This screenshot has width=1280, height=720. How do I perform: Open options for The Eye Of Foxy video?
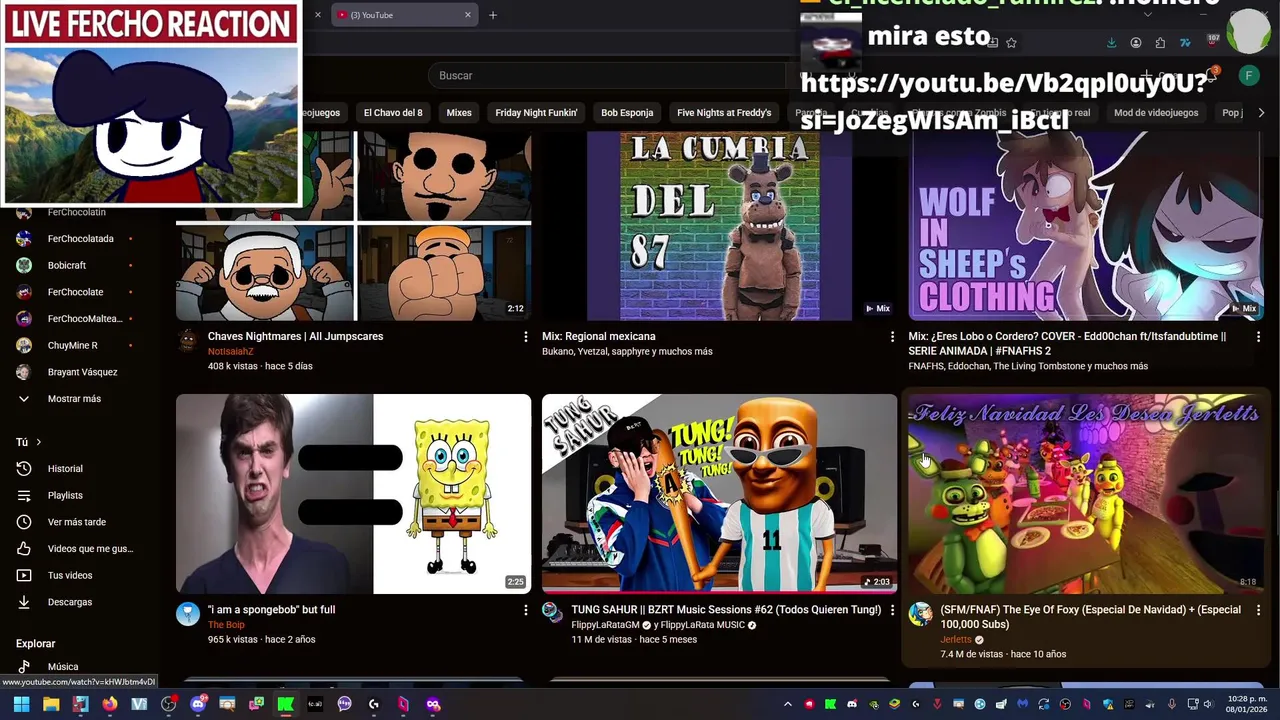coord(1258,610)
